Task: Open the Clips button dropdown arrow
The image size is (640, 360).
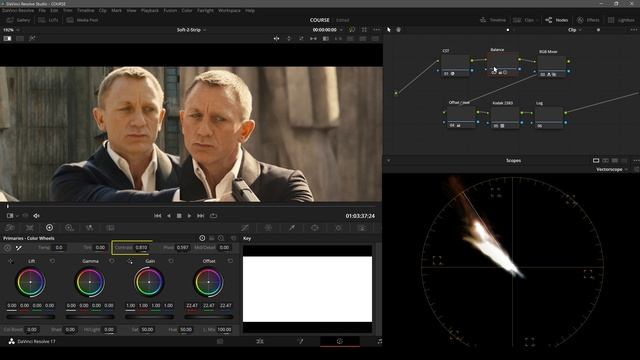Action: tap(537, 20)
